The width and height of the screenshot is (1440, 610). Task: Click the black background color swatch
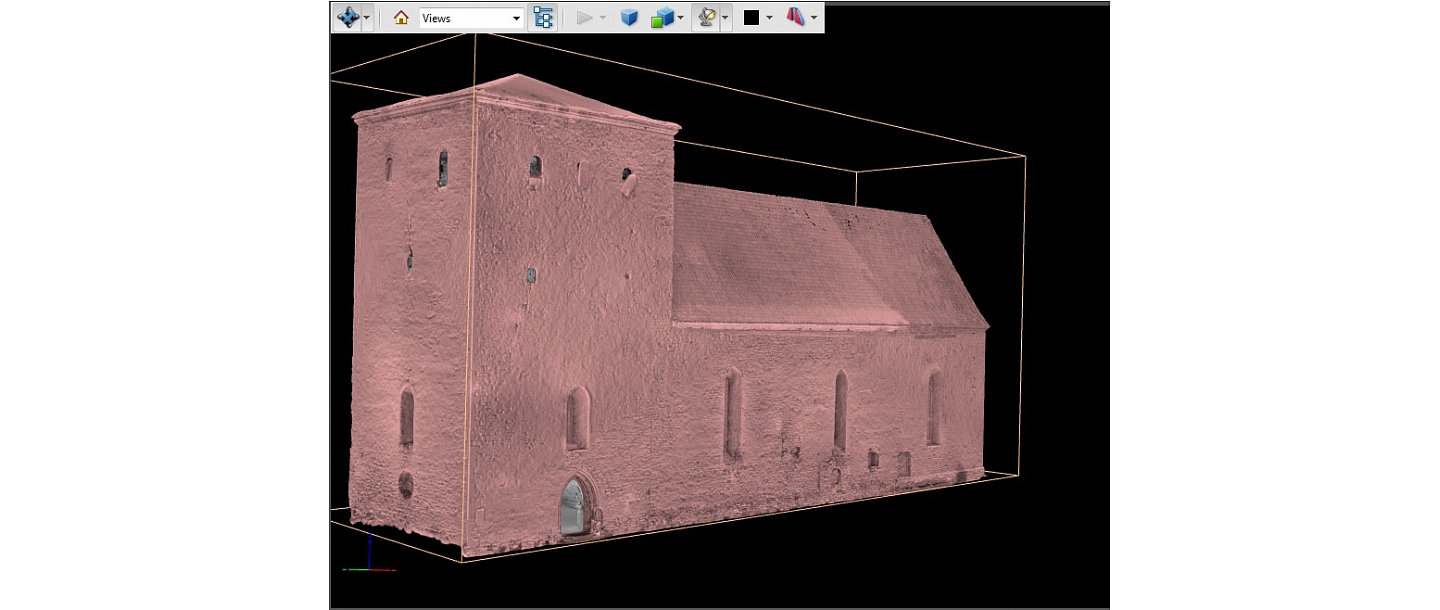pyautogui.click(x=752, y=16)
